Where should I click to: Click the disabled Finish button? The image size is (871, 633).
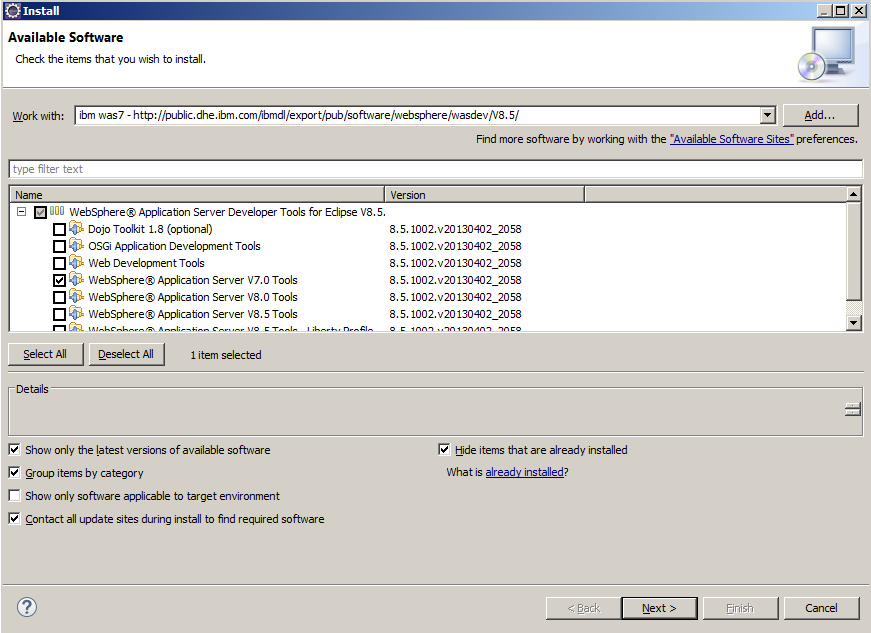[x=740, y=608]
